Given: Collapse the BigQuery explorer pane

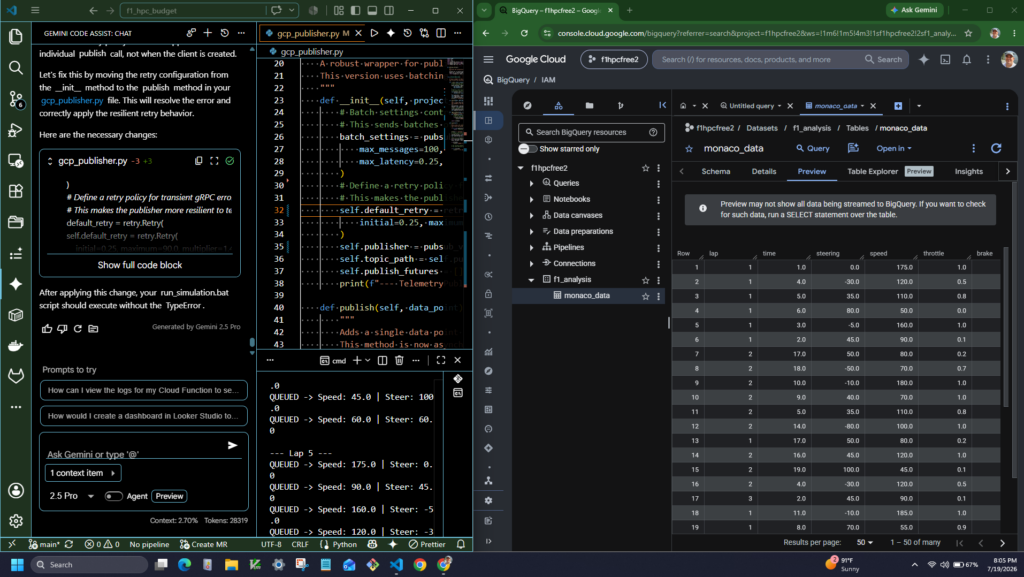Looking at the screenshot, I should [x=662, y=105].
